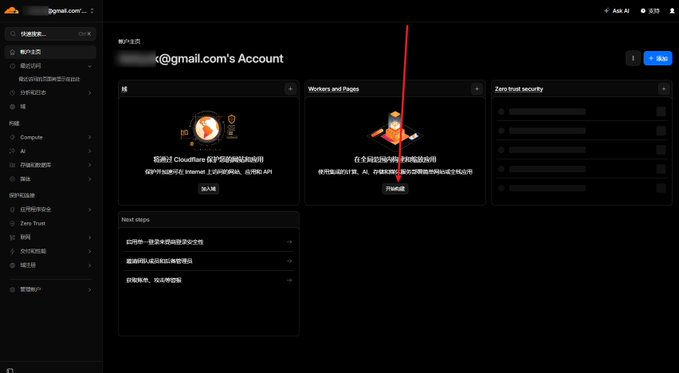This screenshot has height=373, width=679.
Task: Click the clock icon beside 最近访问
Action: (x=12, y=66)
